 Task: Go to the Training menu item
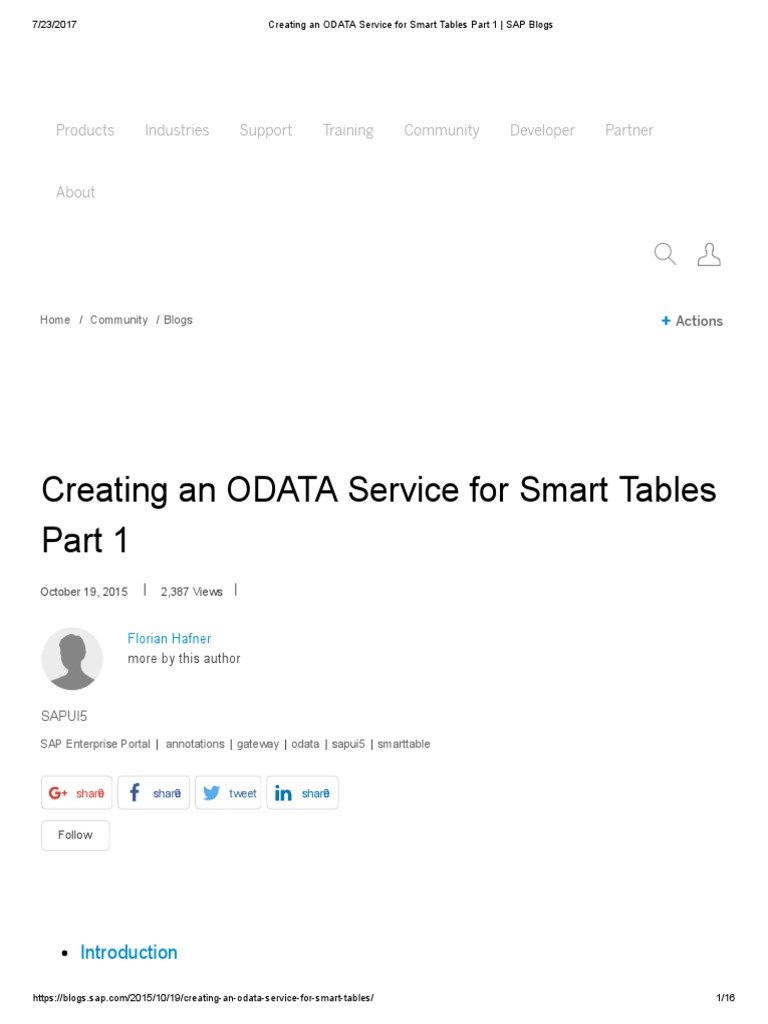click(348, 131)
